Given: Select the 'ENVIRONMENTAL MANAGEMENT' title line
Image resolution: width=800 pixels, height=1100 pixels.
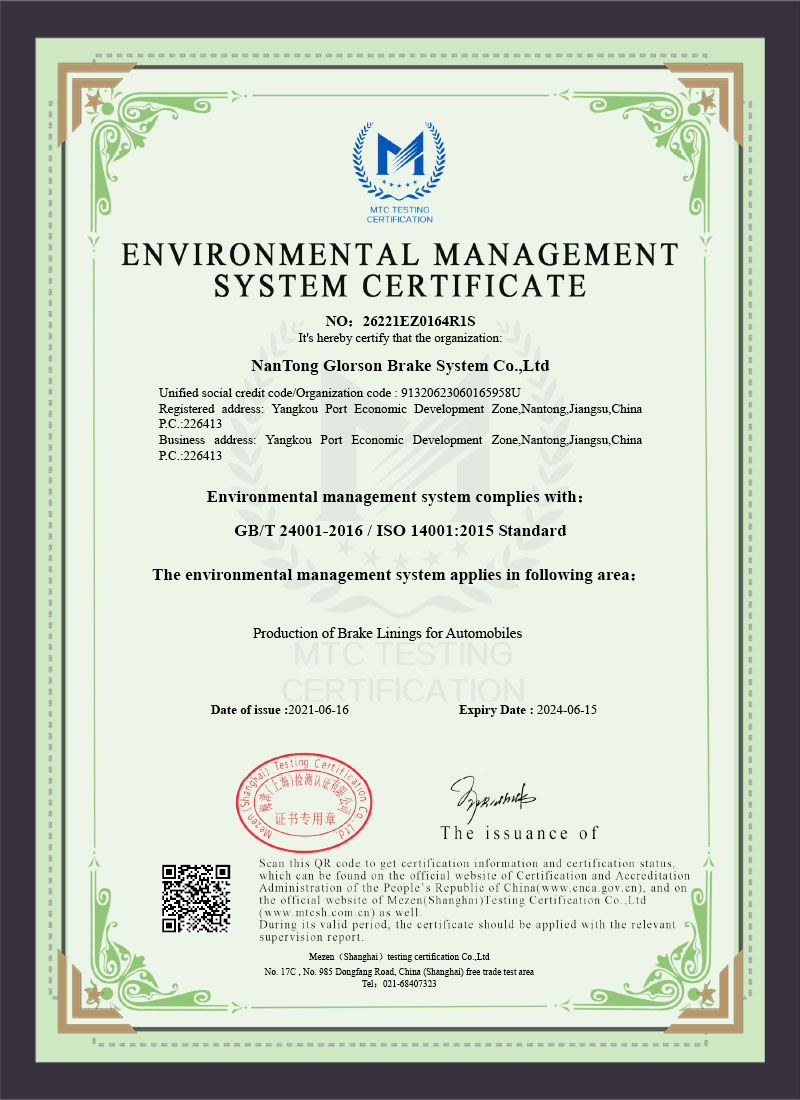Looking at the screenshot, I should point(400,254).
